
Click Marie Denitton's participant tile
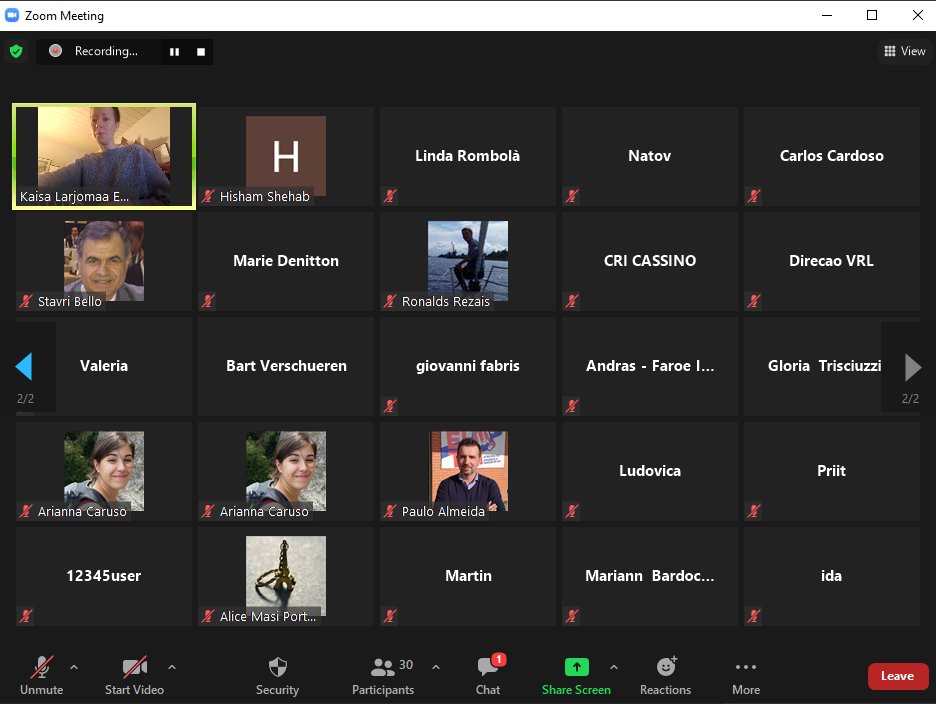tap(286, 261)
